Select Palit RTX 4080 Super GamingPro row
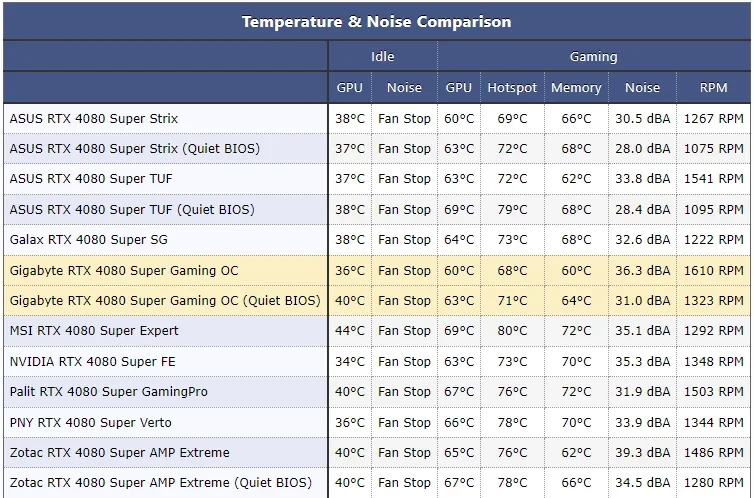 [x=377, y=391]
